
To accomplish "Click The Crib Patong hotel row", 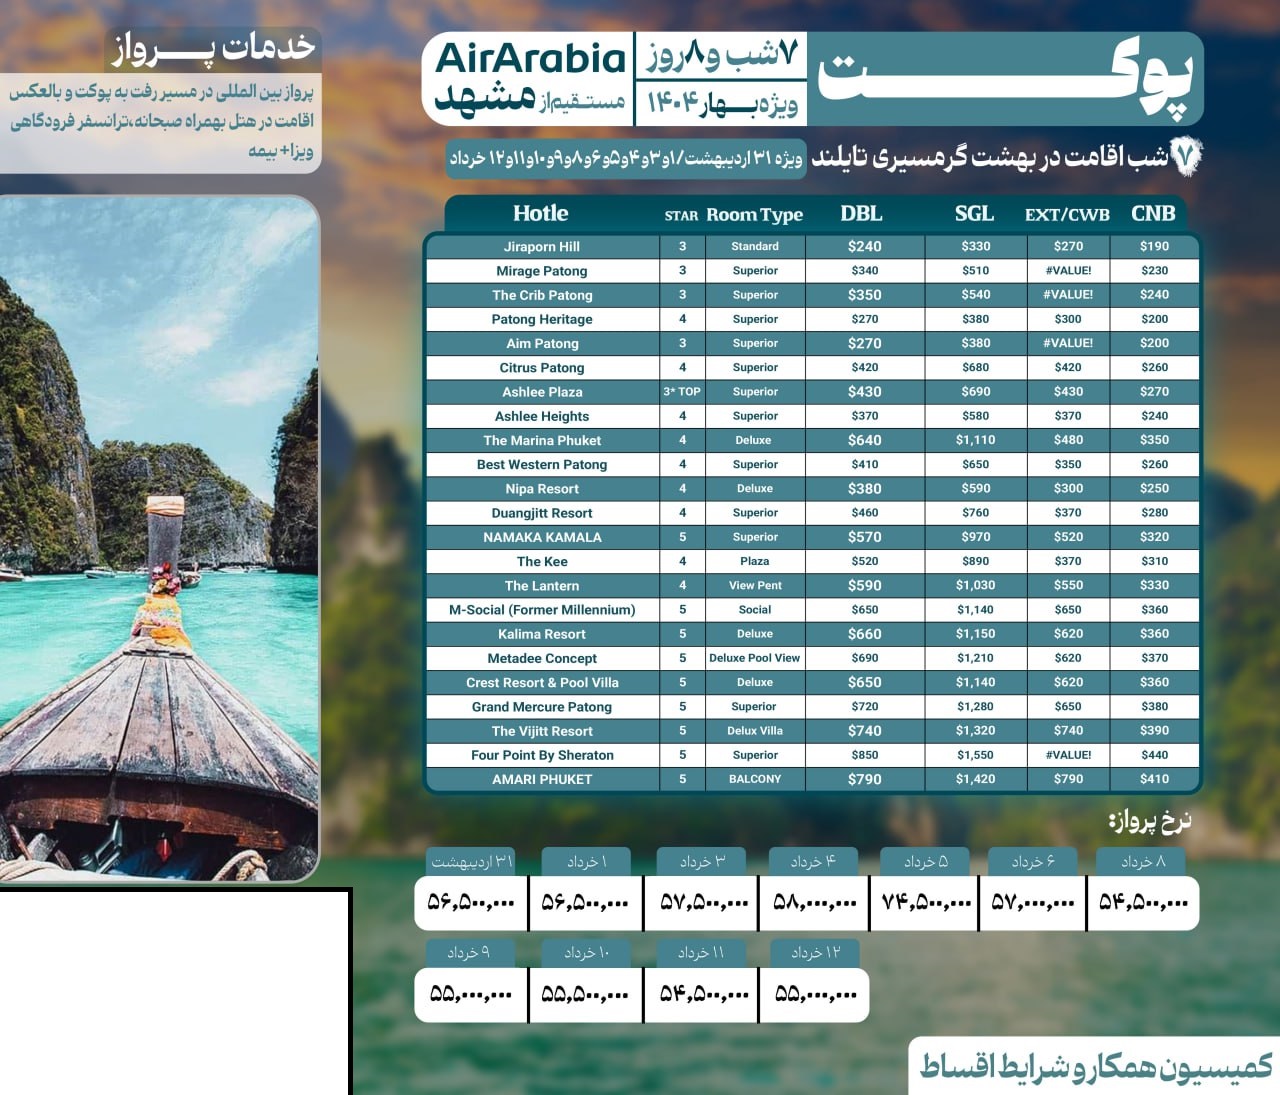I will (812, 295).
